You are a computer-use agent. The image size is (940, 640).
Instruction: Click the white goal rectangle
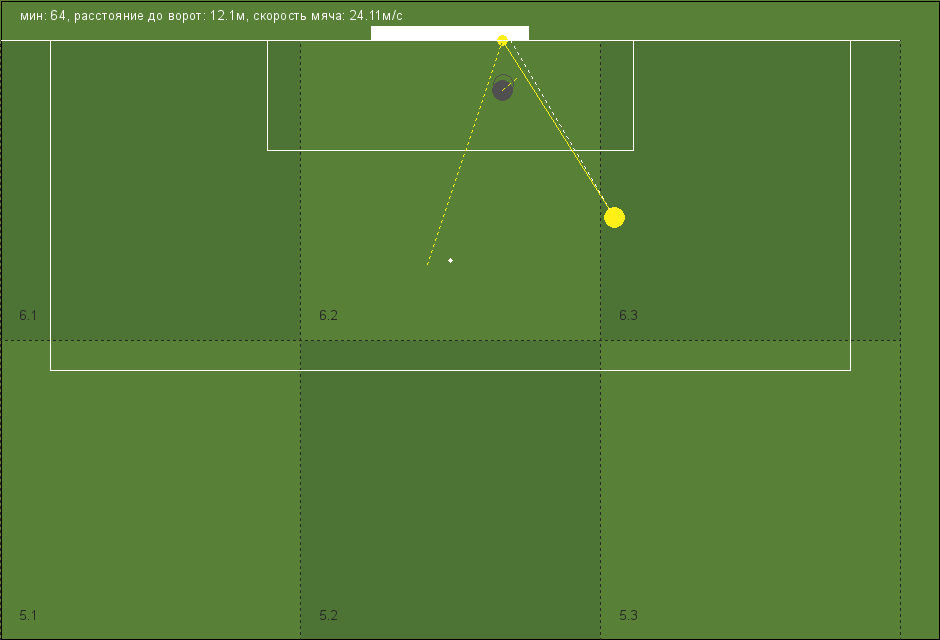[x=450, y=33]
